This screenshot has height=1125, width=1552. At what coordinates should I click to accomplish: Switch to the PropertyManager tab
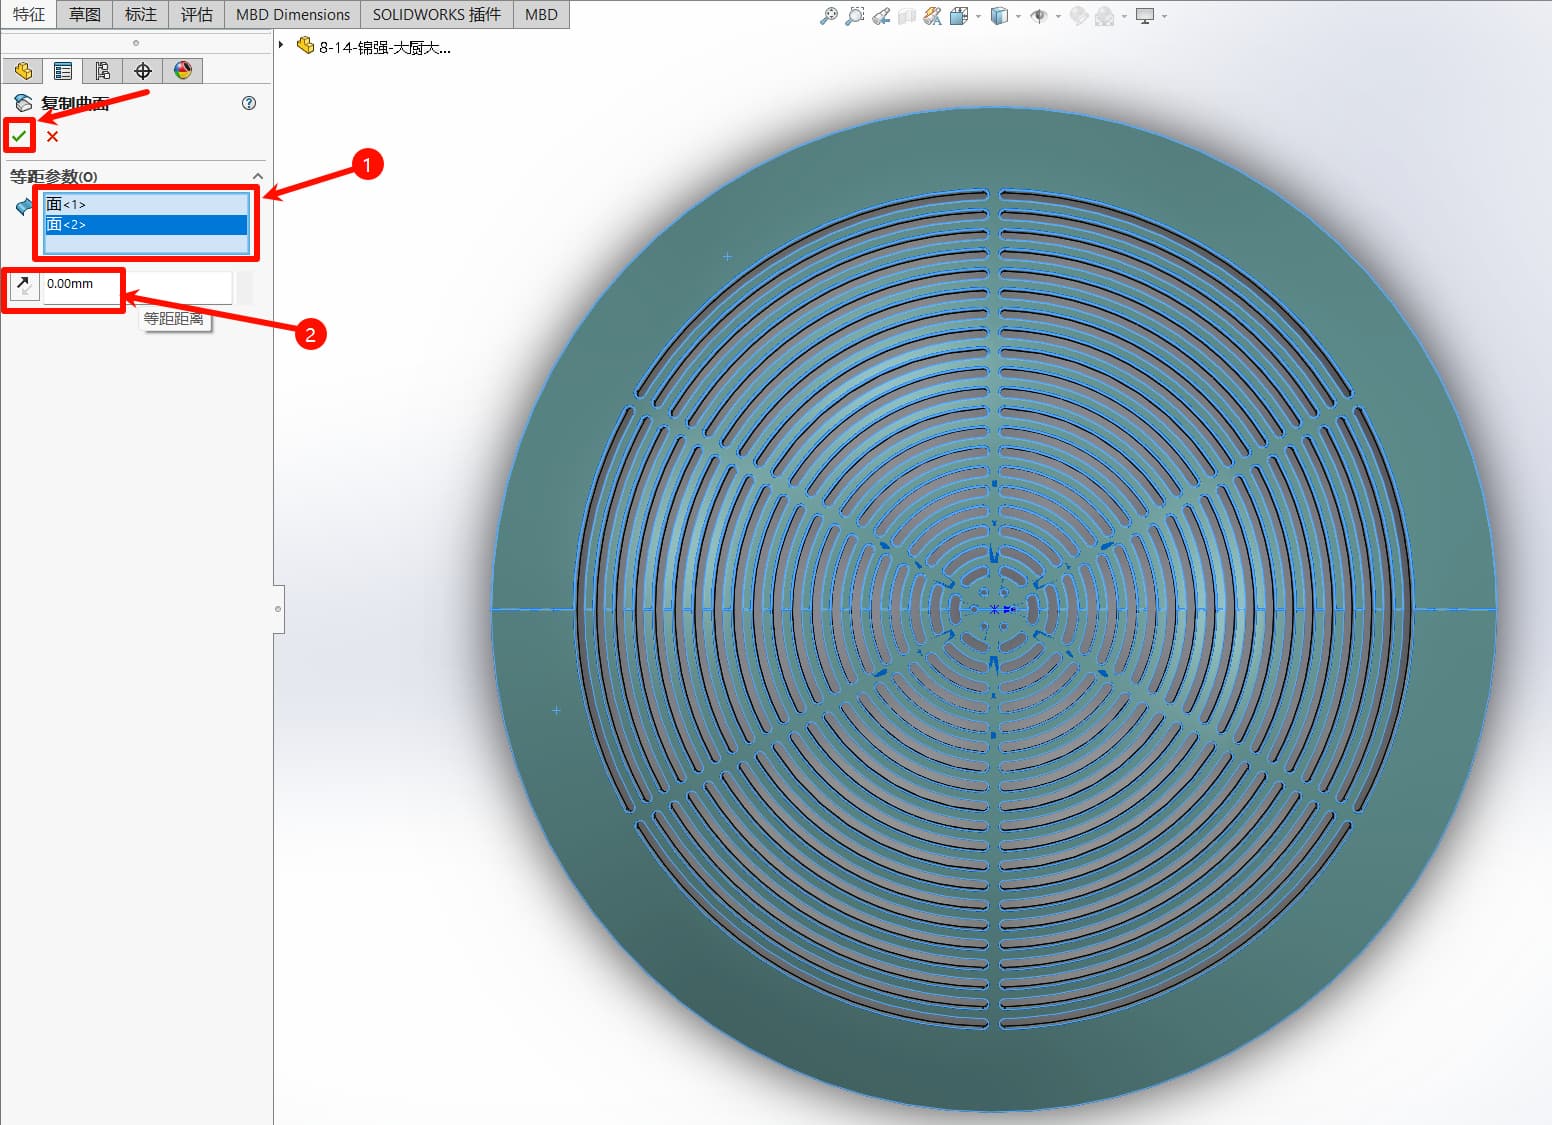[x=63, y=70]
